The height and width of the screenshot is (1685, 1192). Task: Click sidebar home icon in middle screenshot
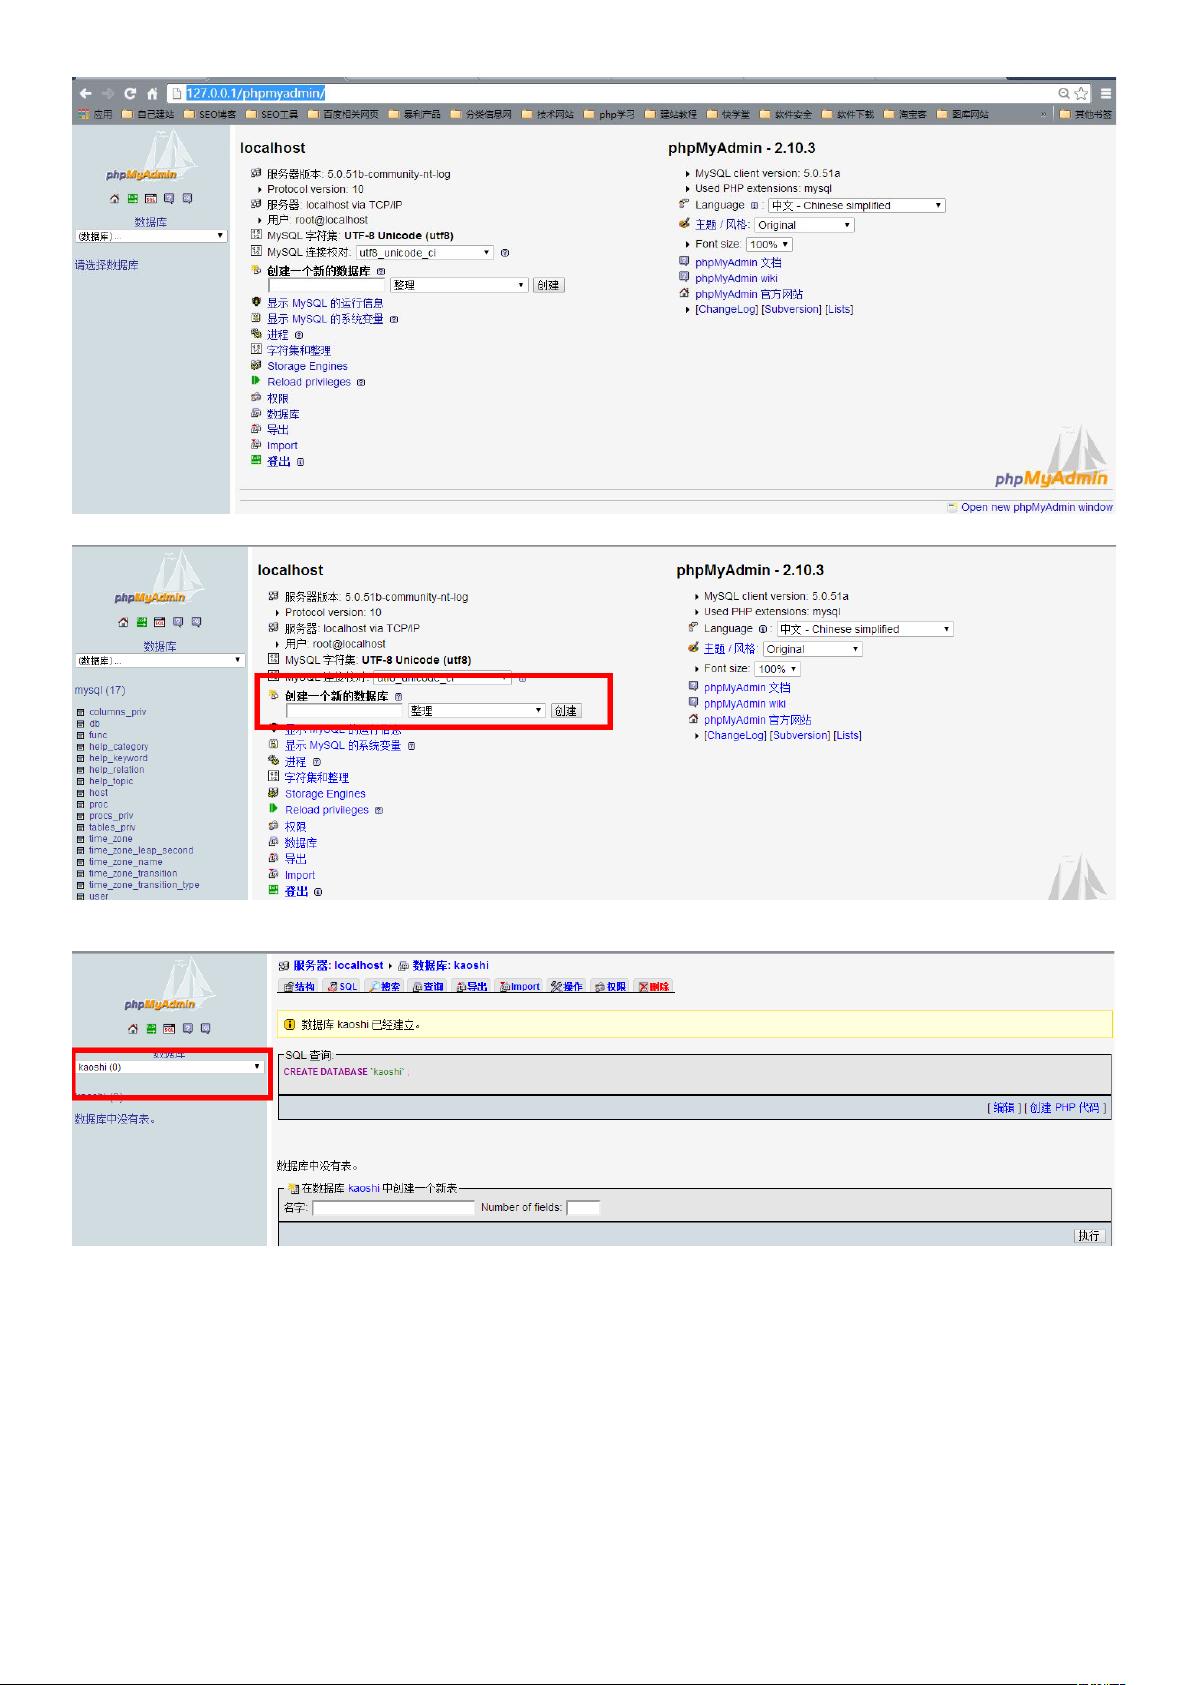[124, 622]
